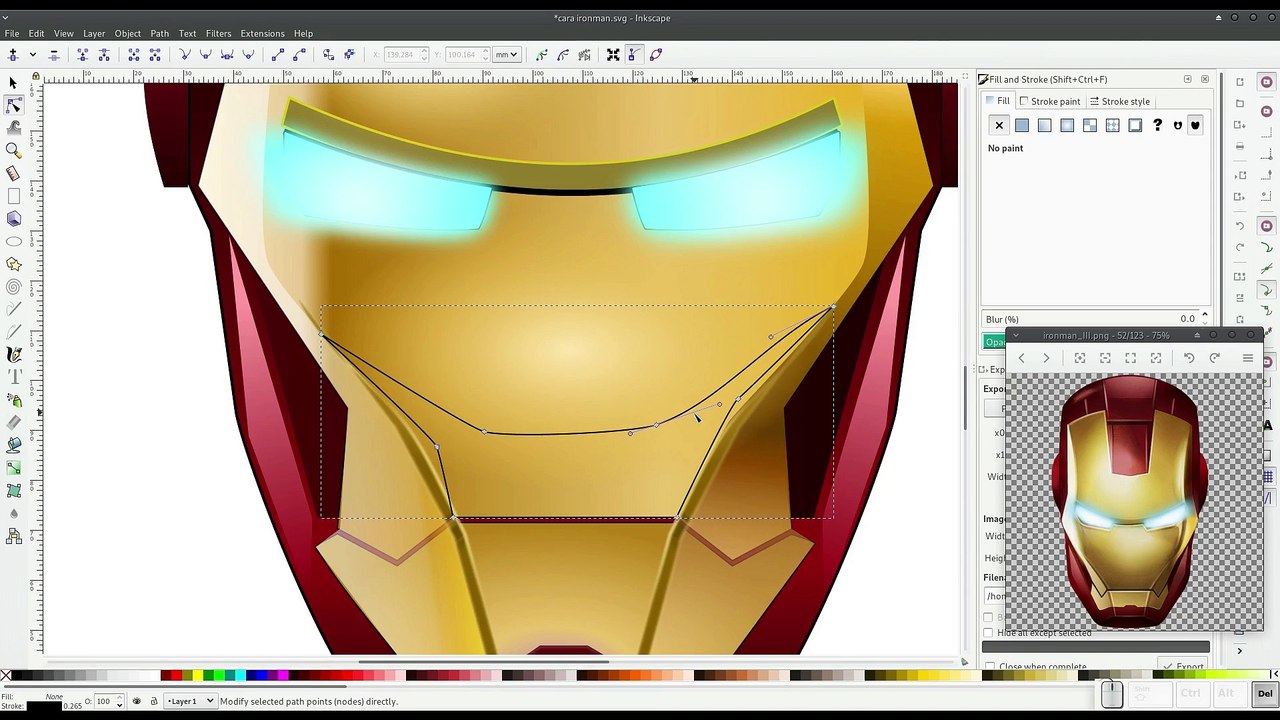The width and height of the screenshot is (1280, 720).
Task: Open image viewer hamburger menu
Action: pyautogui.click(x=1247, y=358)
